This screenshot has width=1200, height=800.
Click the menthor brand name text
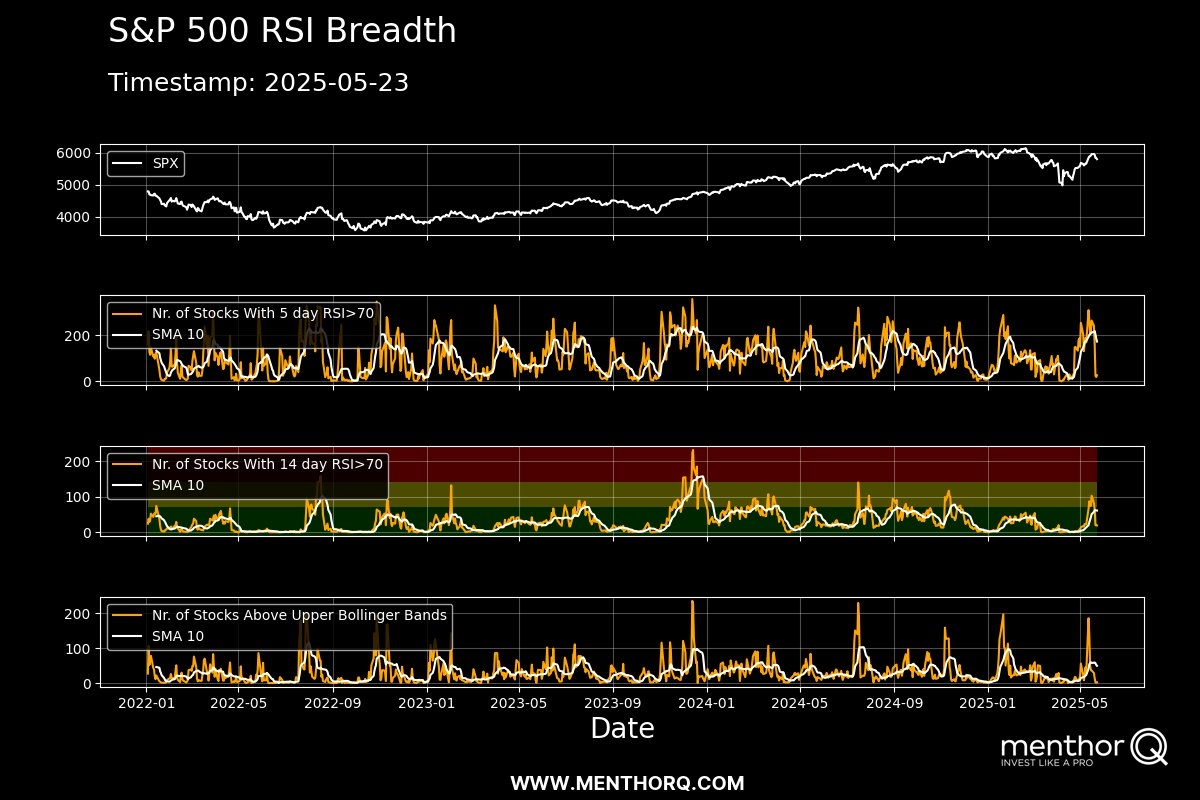point(1062,746)
